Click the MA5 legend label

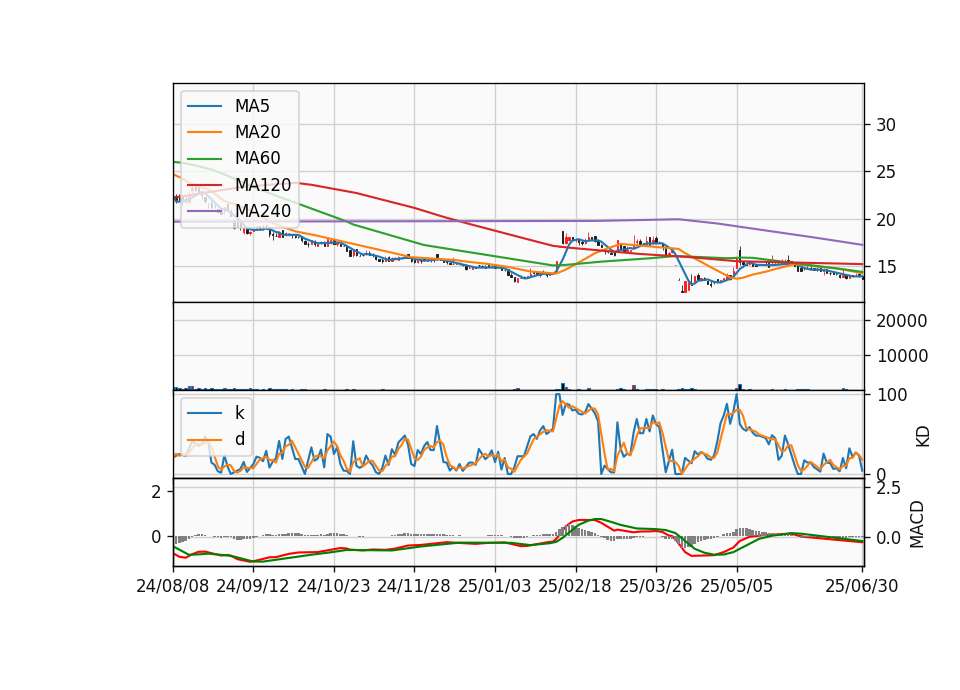coord(252,106)
